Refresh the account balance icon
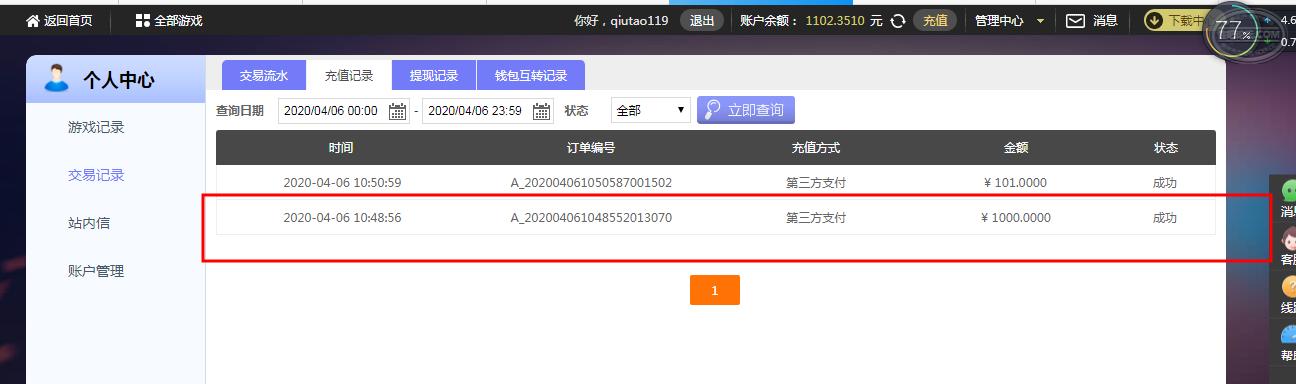The height and width of the screenshot is (384, 1296). point(898,20)
